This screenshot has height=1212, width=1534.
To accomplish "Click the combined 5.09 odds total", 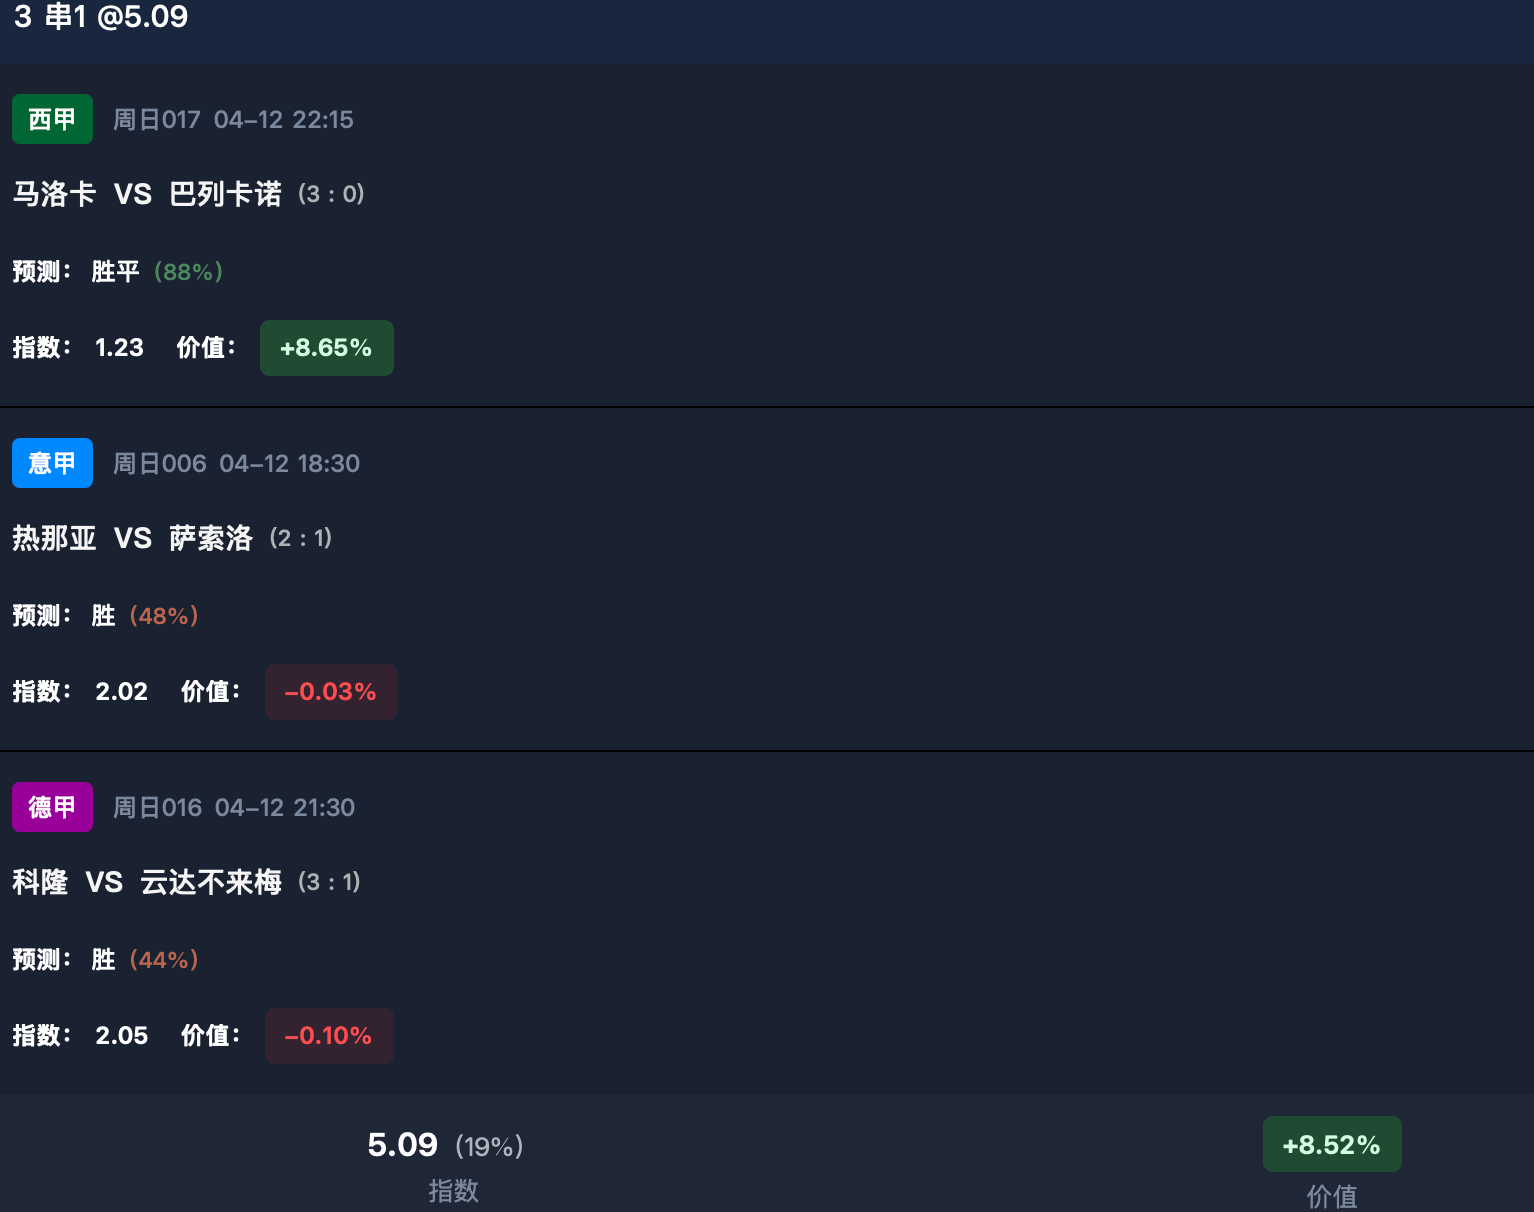I will pos(403,1145).
